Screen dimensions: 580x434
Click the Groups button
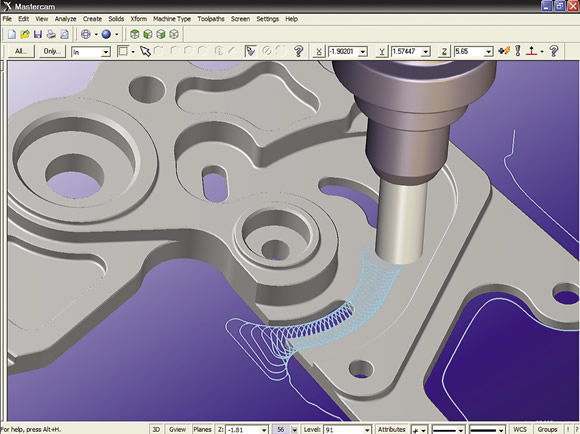pyautogui.click(x=547, y=430)
